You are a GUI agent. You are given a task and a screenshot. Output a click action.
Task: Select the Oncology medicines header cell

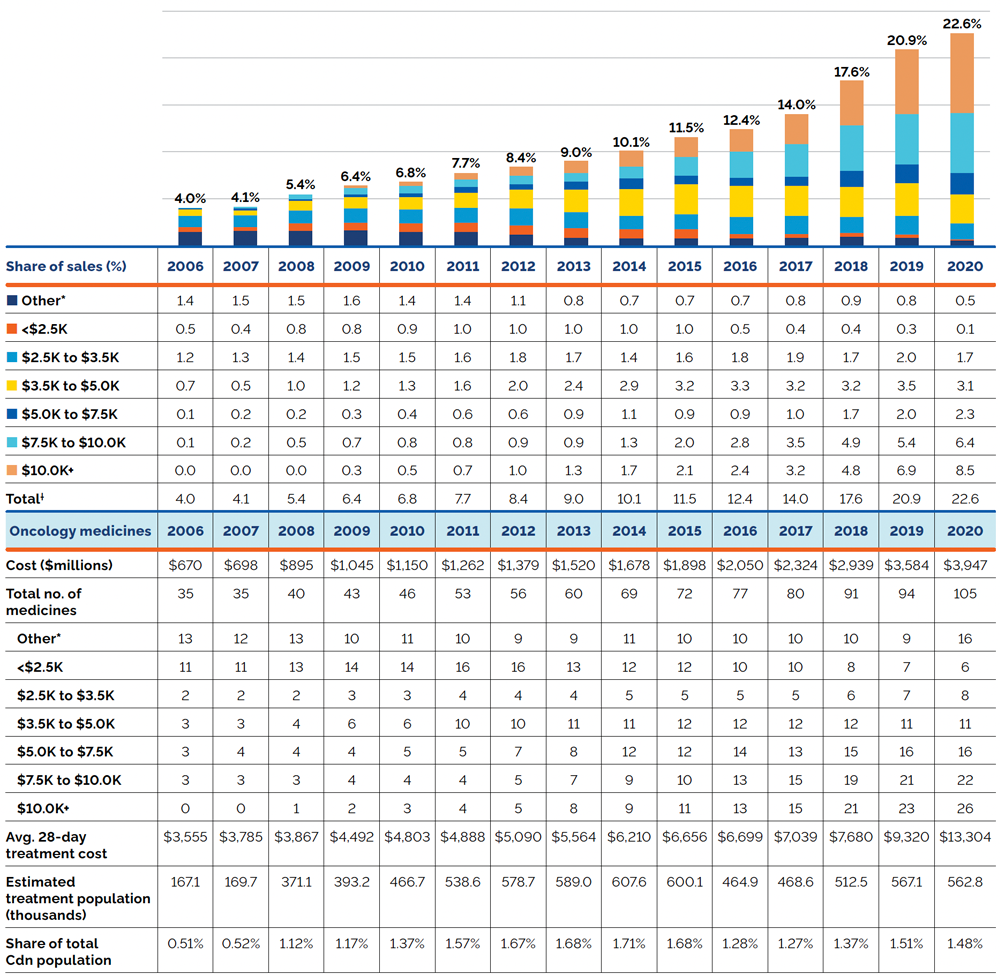pos(80,531)
